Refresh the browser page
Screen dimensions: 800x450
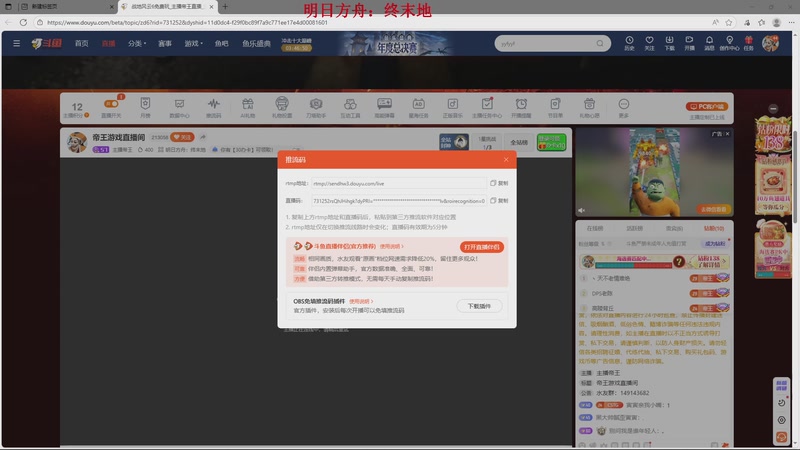[x=23, y=22]
